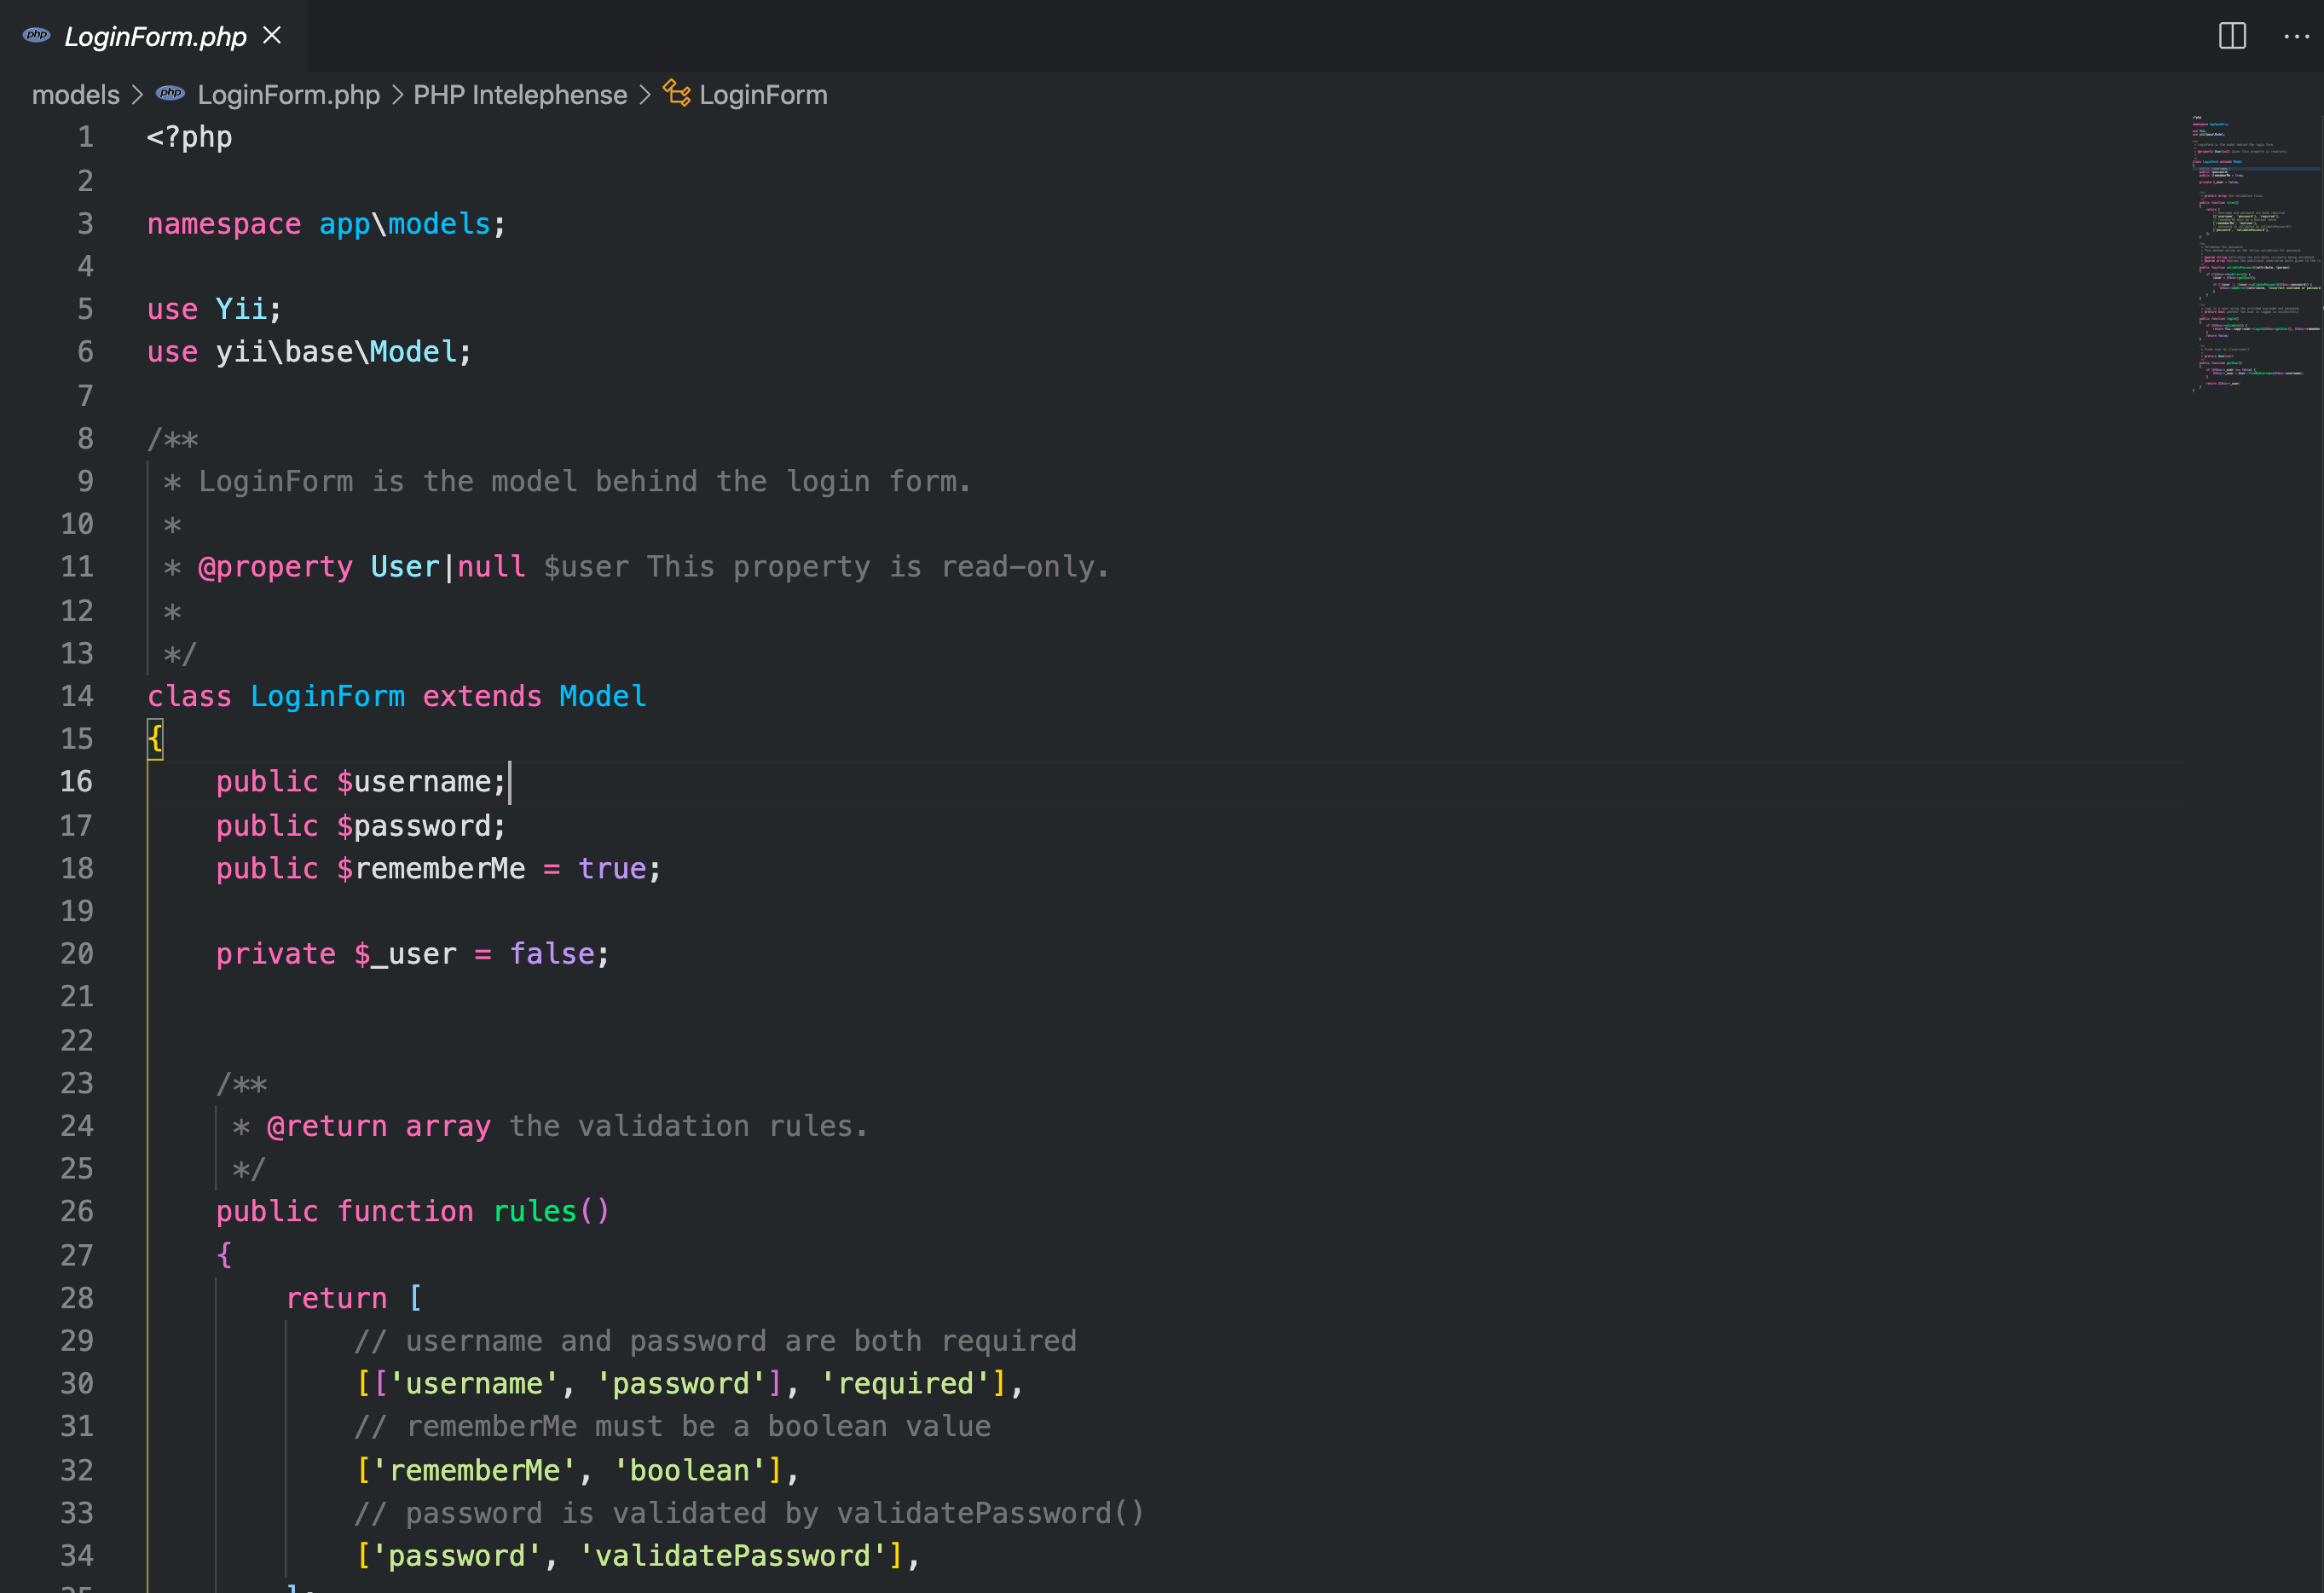
Task: Open the LoginForm class breadcrumb
Action: [x=762, y=95]
